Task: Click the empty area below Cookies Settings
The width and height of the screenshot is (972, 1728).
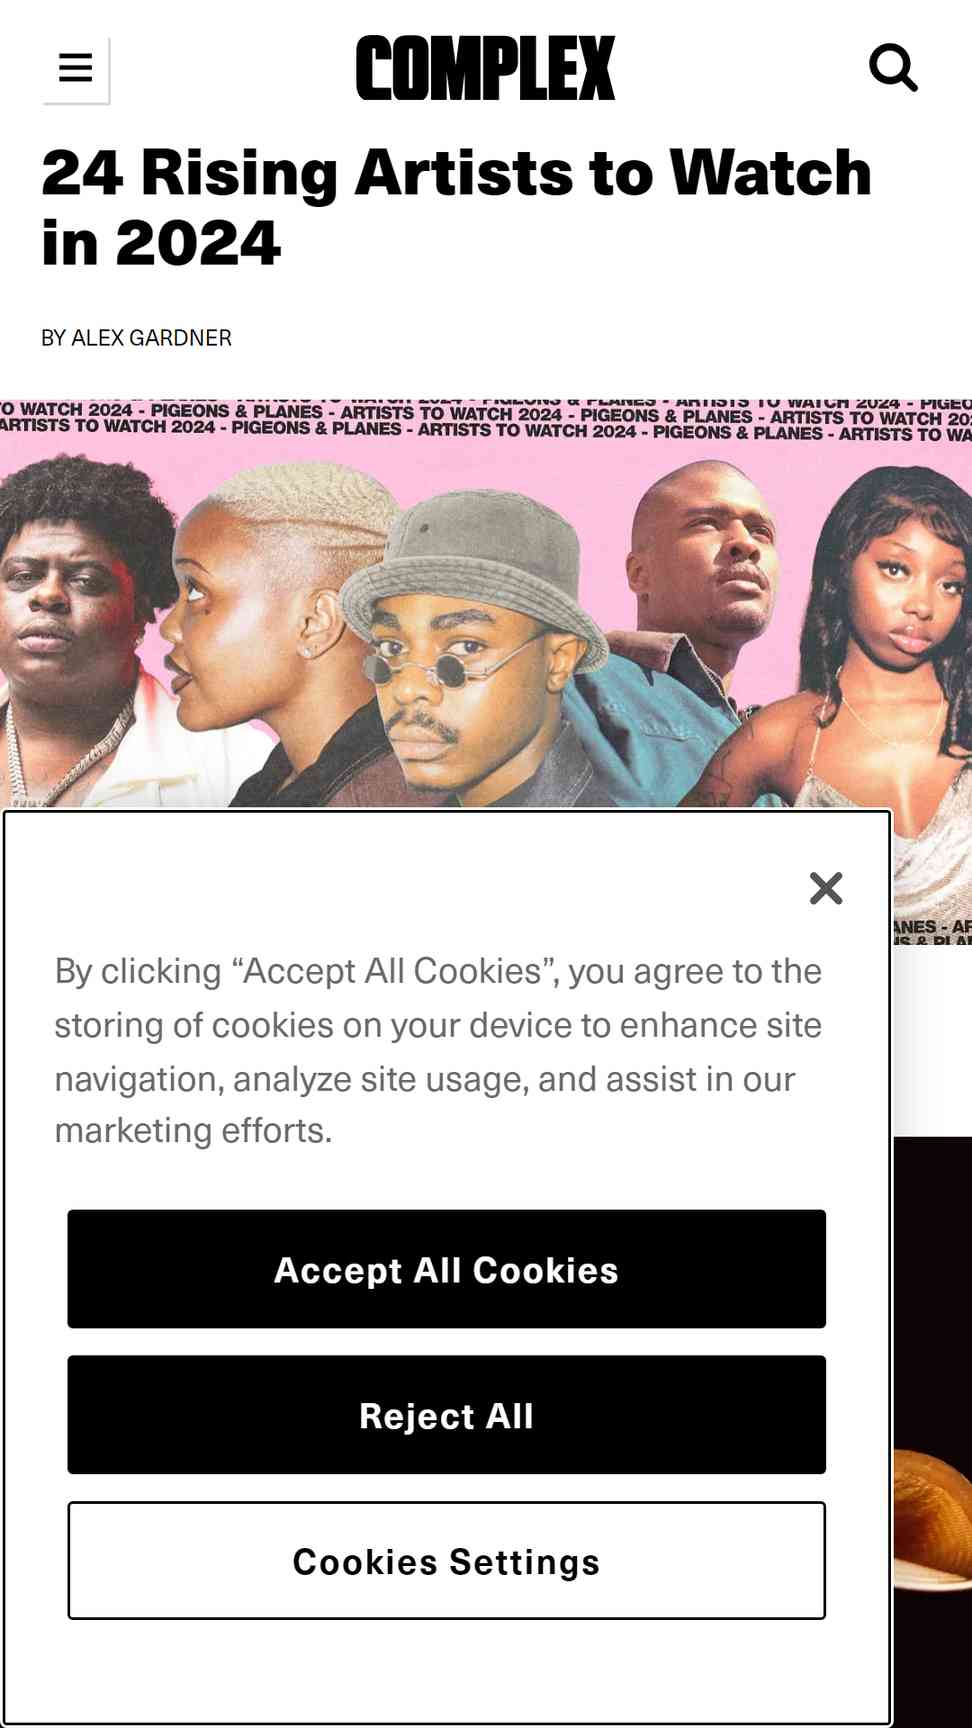Action: (447, 1670)
